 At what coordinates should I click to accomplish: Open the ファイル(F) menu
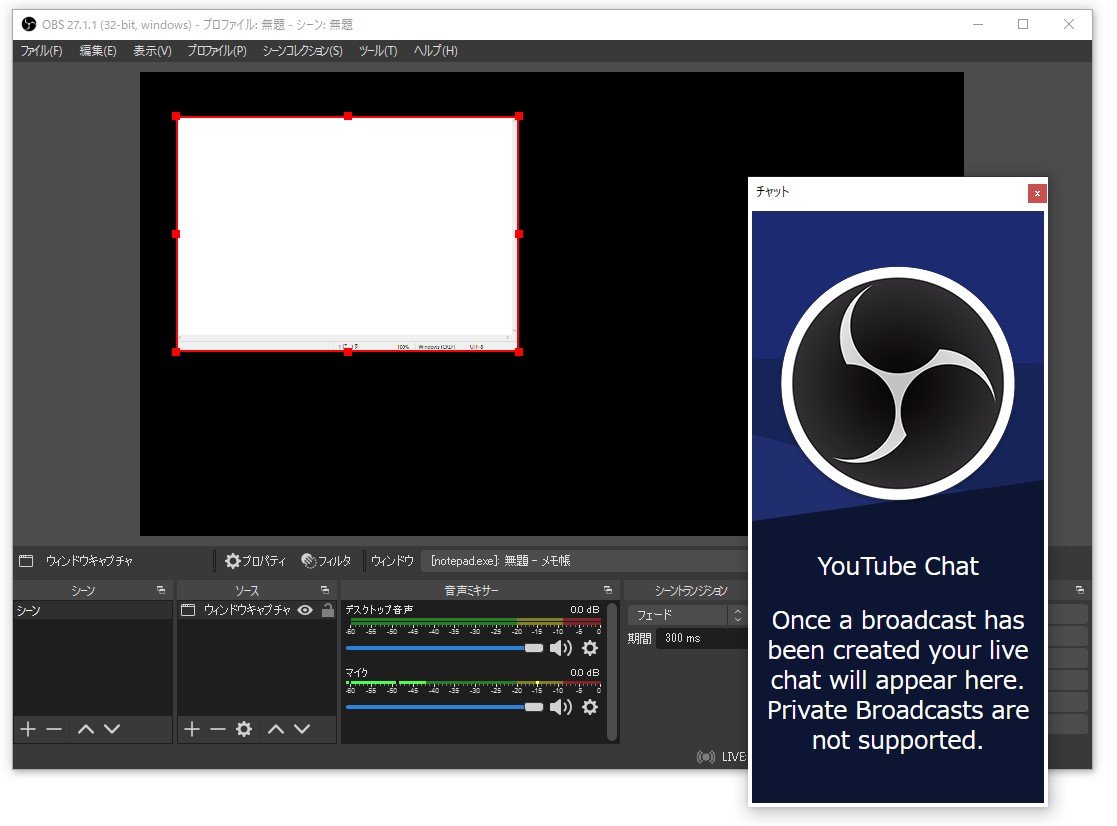[x=41, y=51]
